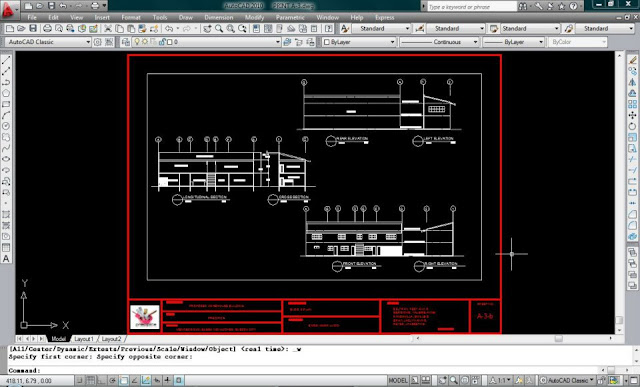640x387 pixels.
Task: Toggle Grid Display in status bar
Action: tap(91, 380)
